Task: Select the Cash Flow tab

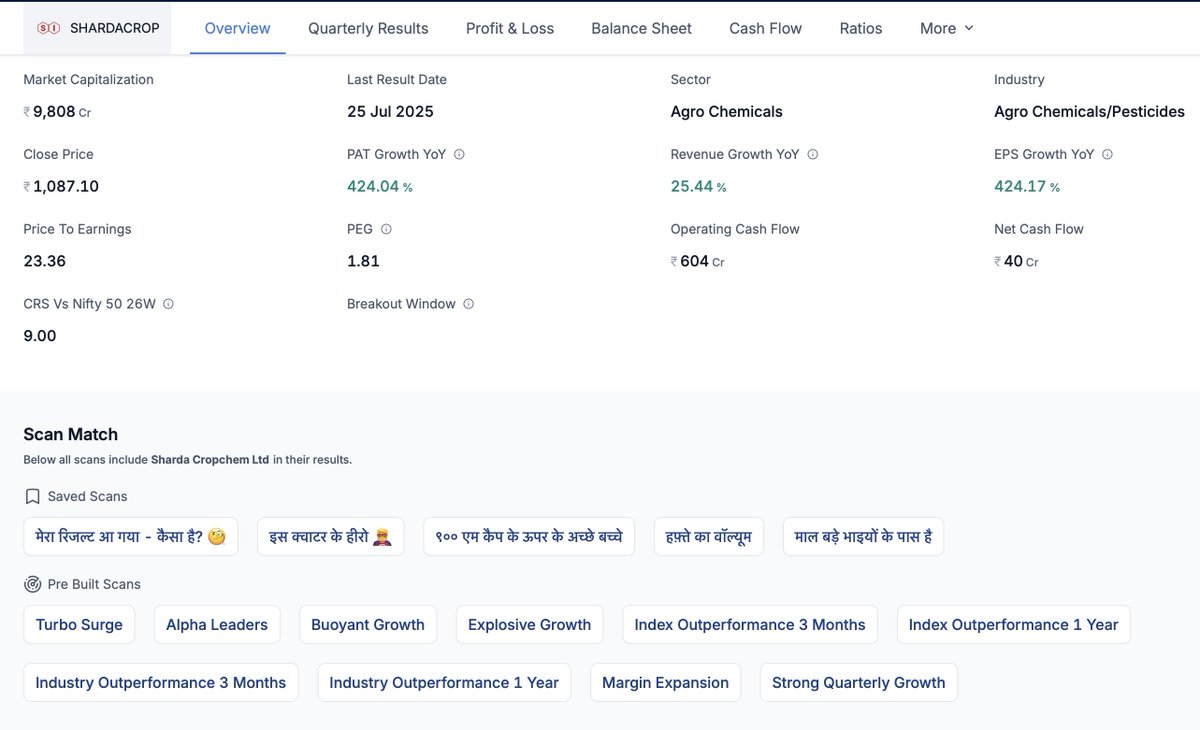Action: [766, 28]
